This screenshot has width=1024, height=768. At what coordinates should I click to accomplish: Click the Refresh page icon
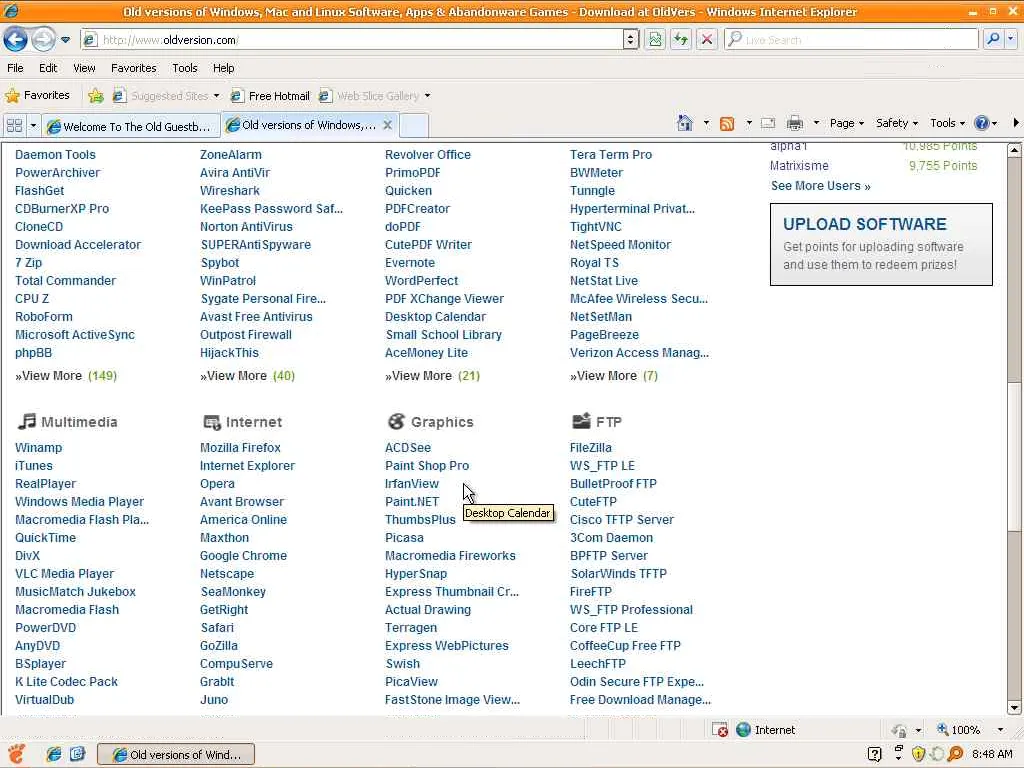coord(680,40)
